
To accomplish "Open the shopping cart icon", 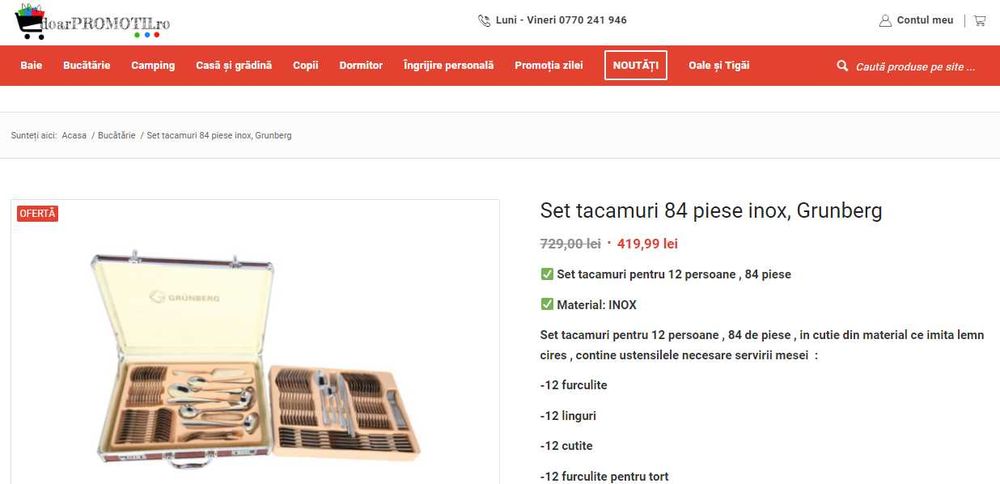I will click(979, 20).
